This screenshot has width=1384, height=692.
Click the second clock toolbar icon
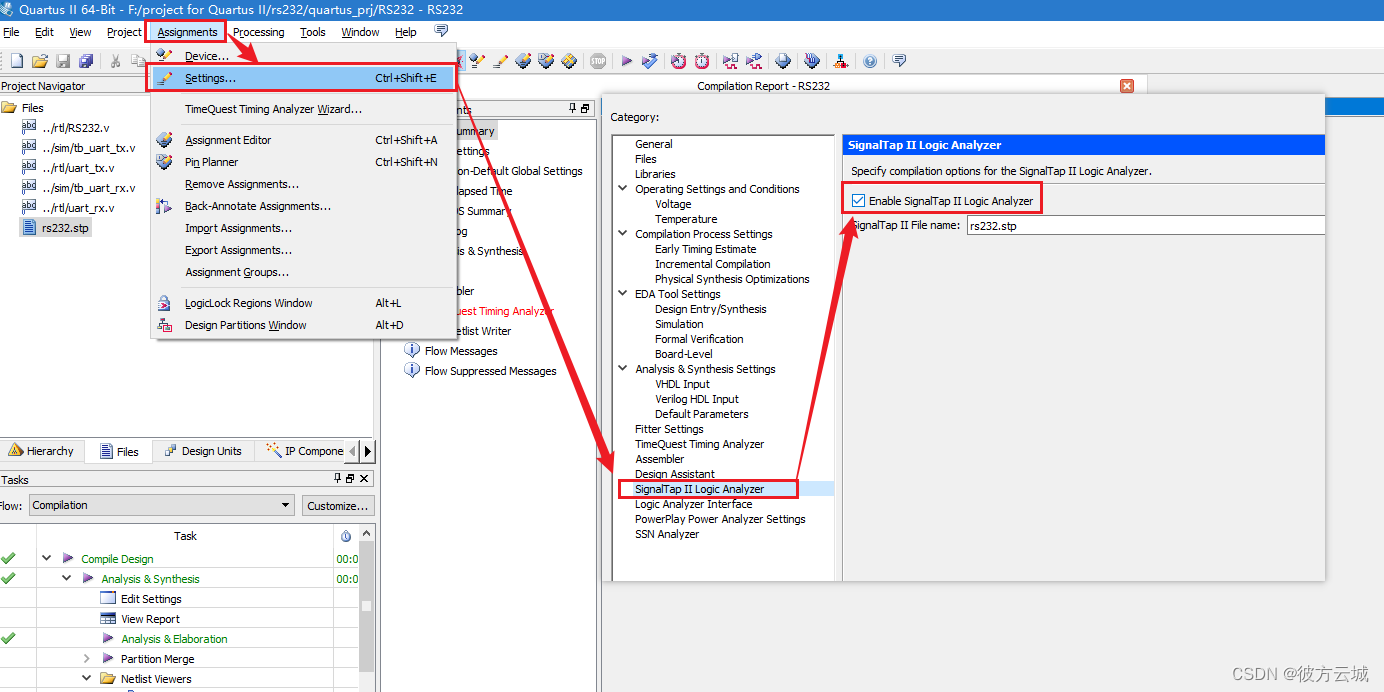702,61
